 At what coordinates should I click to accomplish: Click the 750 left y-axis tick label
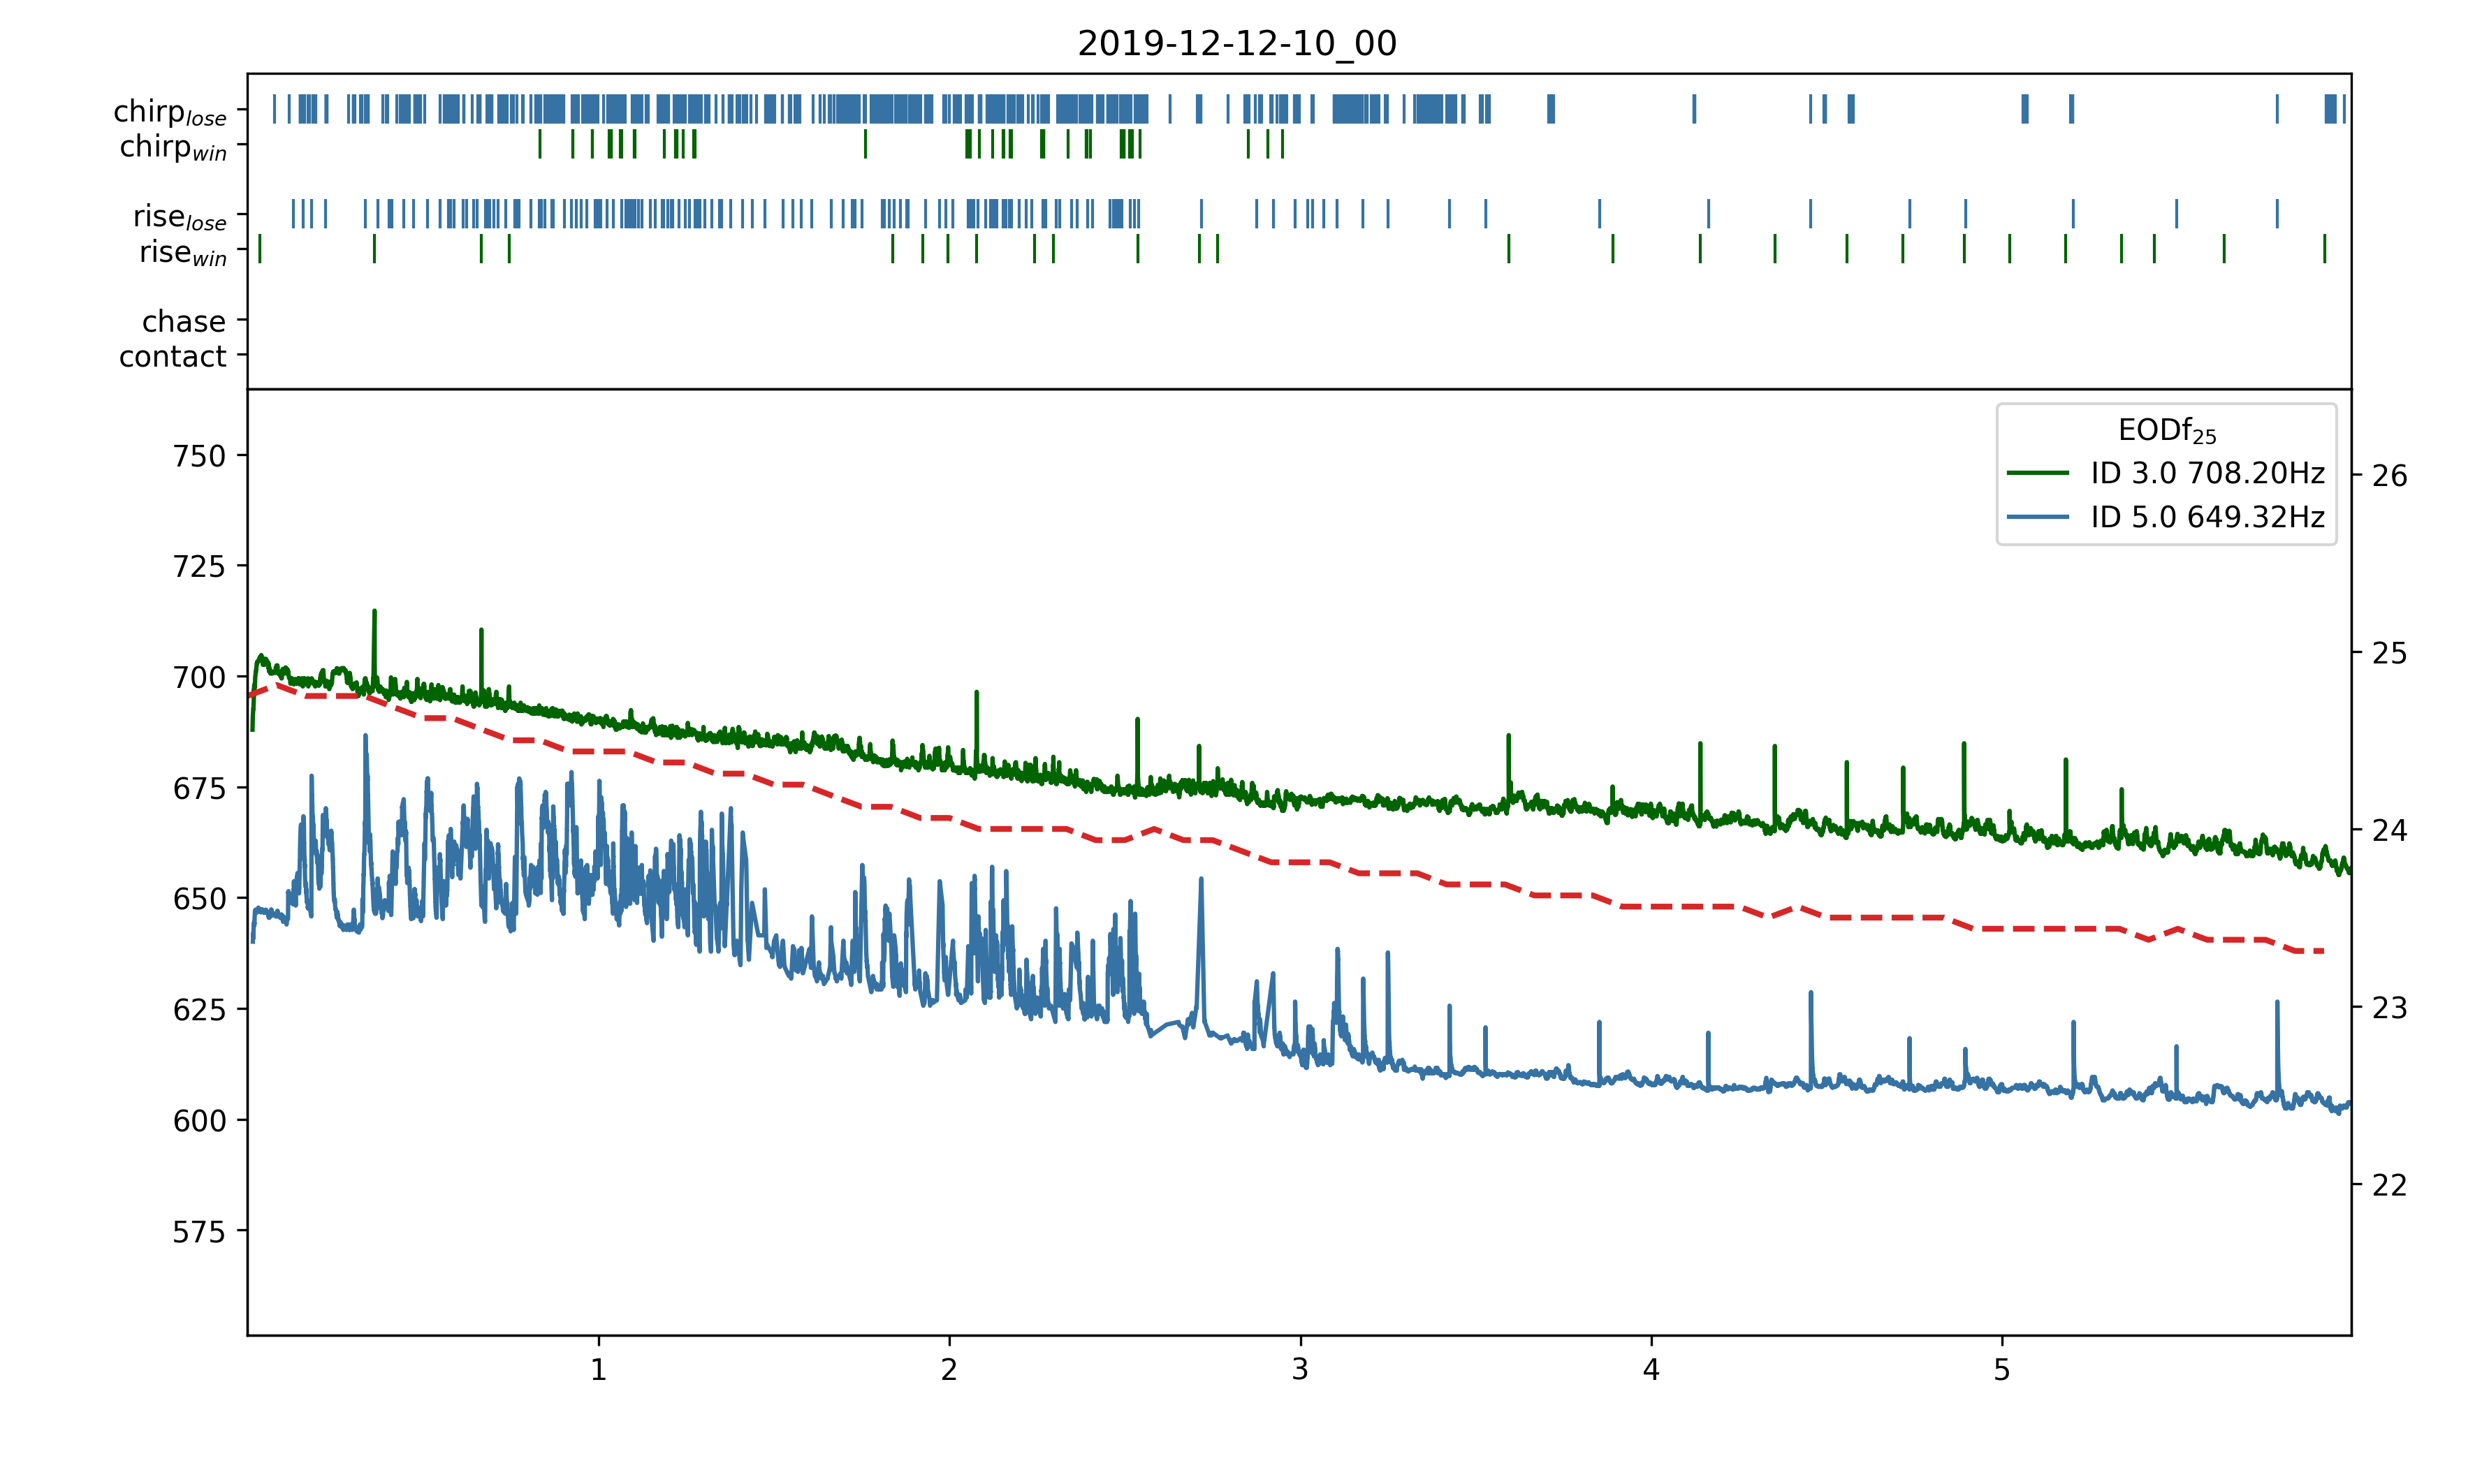(199, 456)
